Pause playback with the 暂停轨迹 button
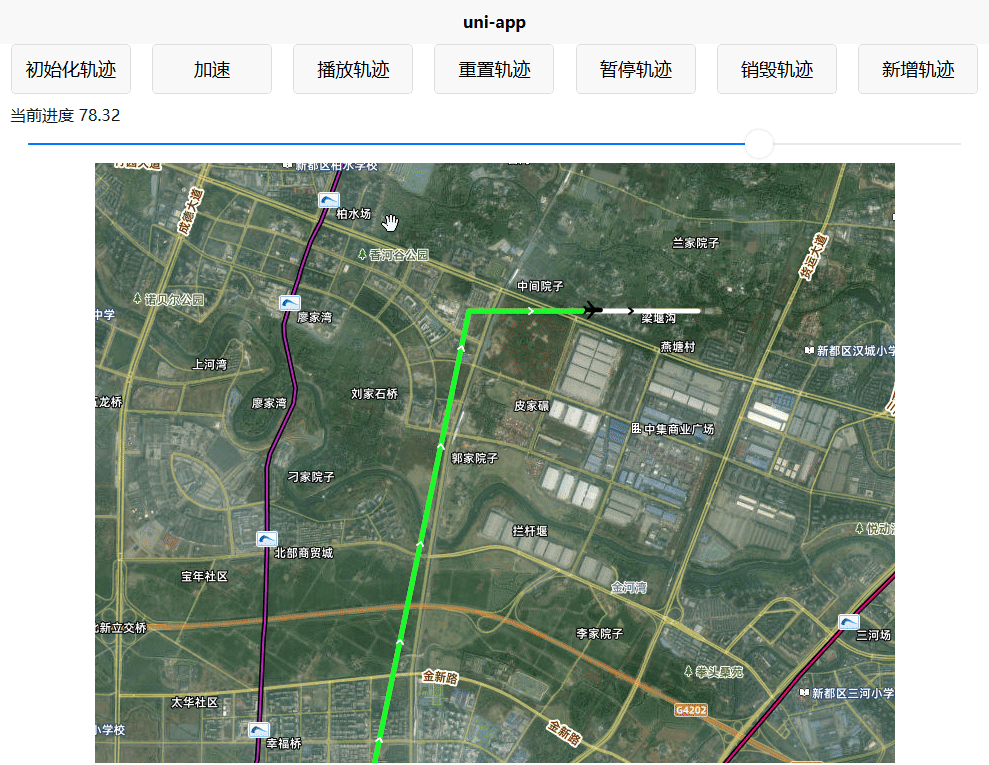This screenshot has width=989, height=765. [635, 68]
